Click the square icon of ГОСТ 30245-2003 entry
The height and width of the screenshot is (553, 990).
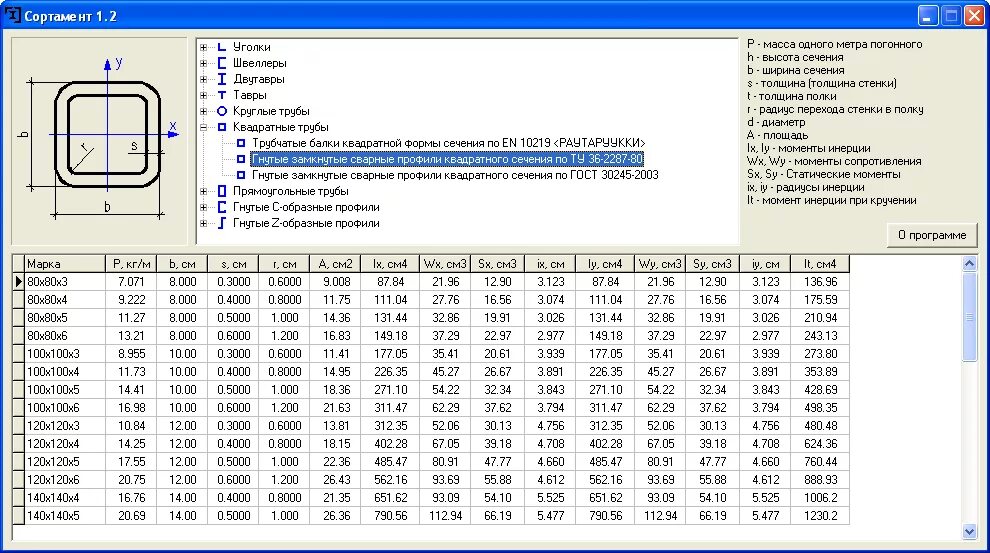tap(241, 175)
